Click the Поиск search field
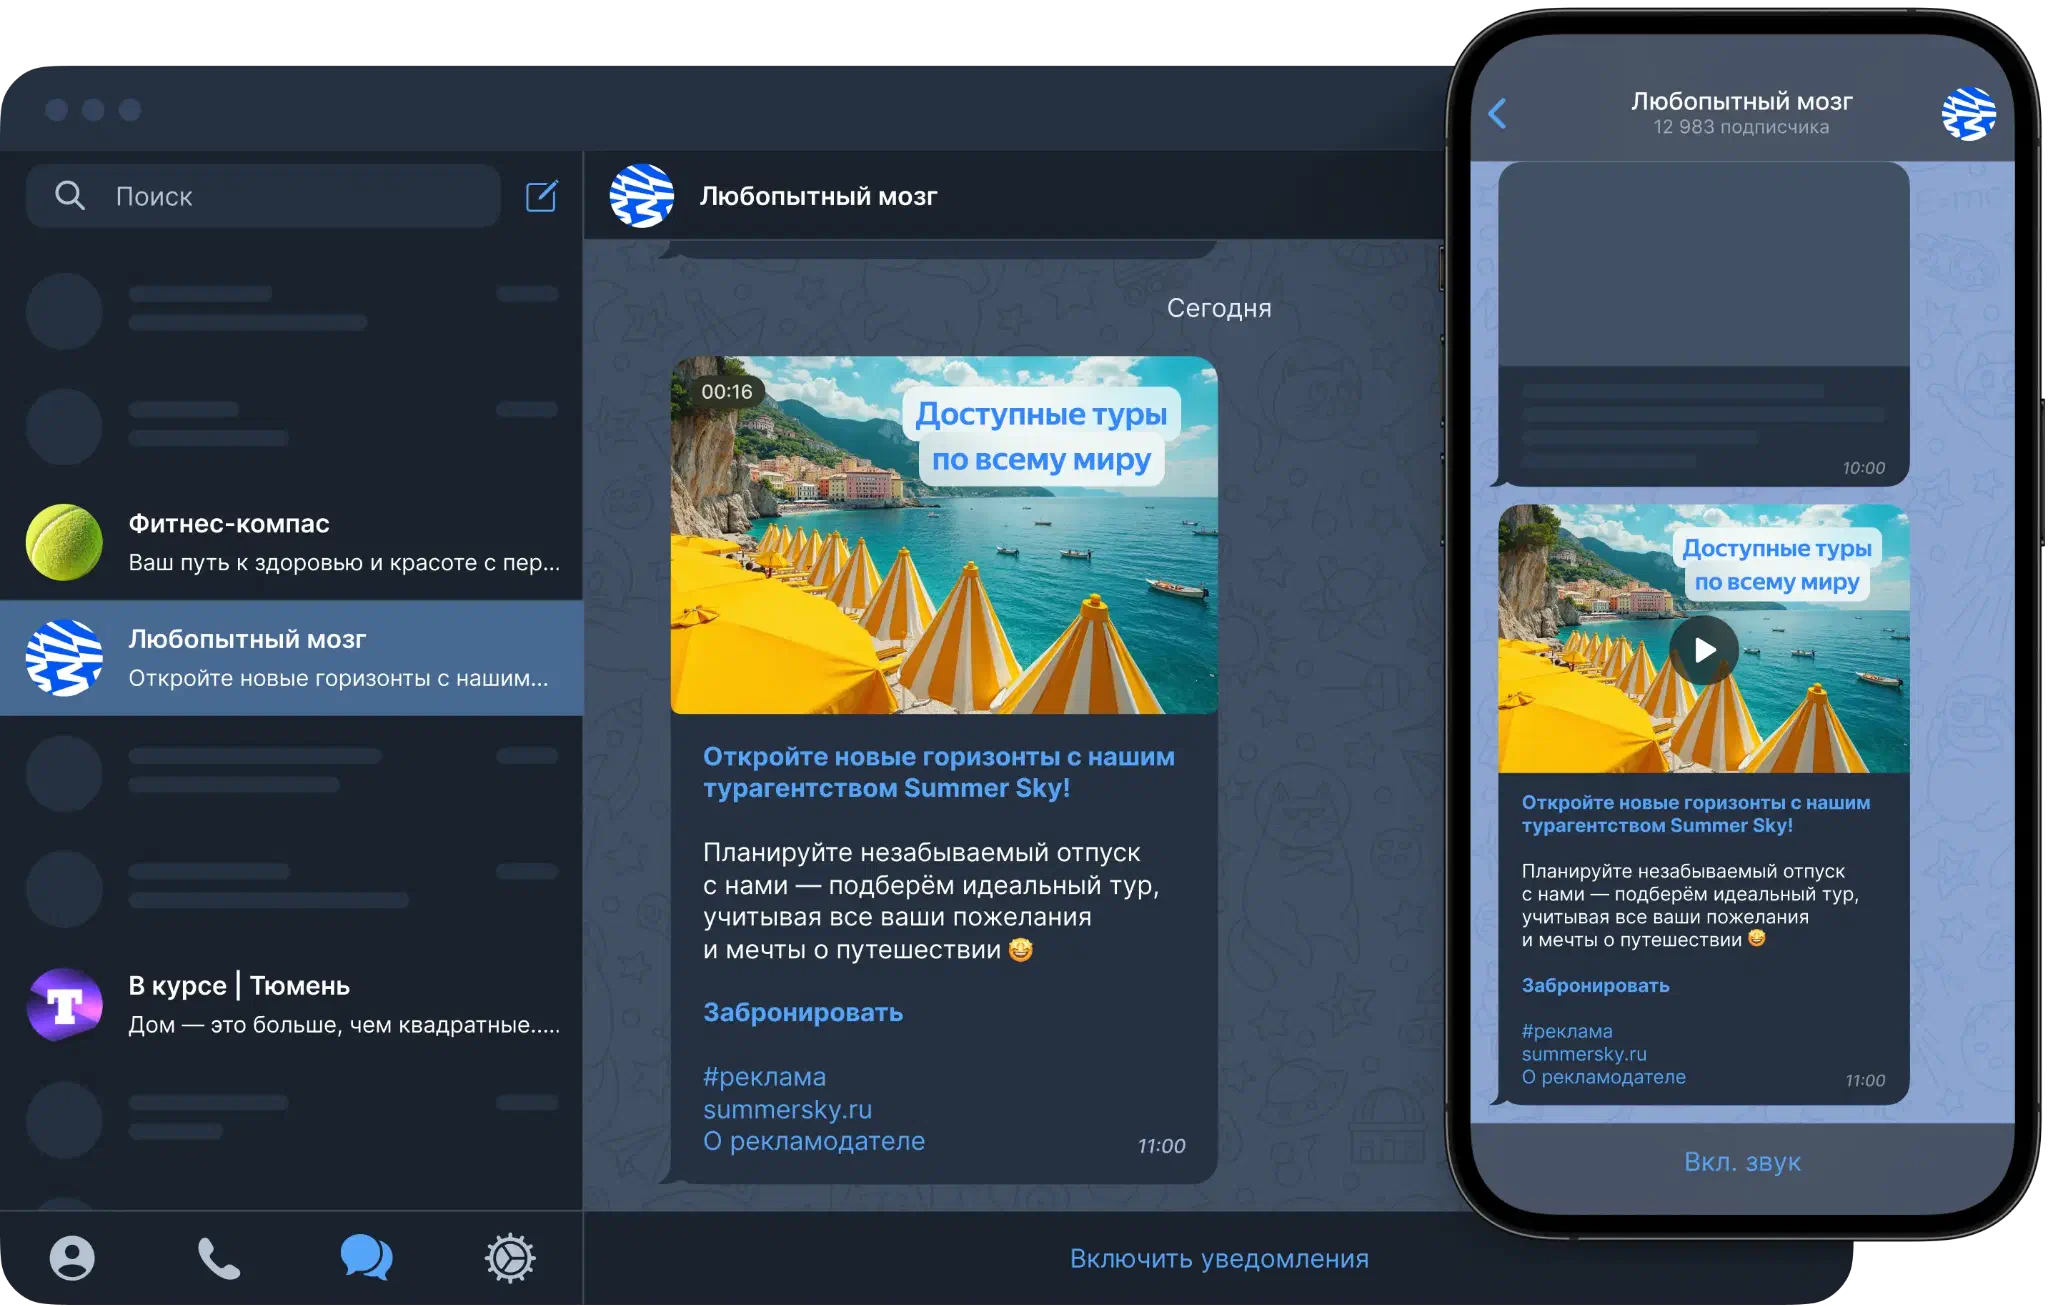This screenshot has height=1306, width=2048. pos(263,196)
